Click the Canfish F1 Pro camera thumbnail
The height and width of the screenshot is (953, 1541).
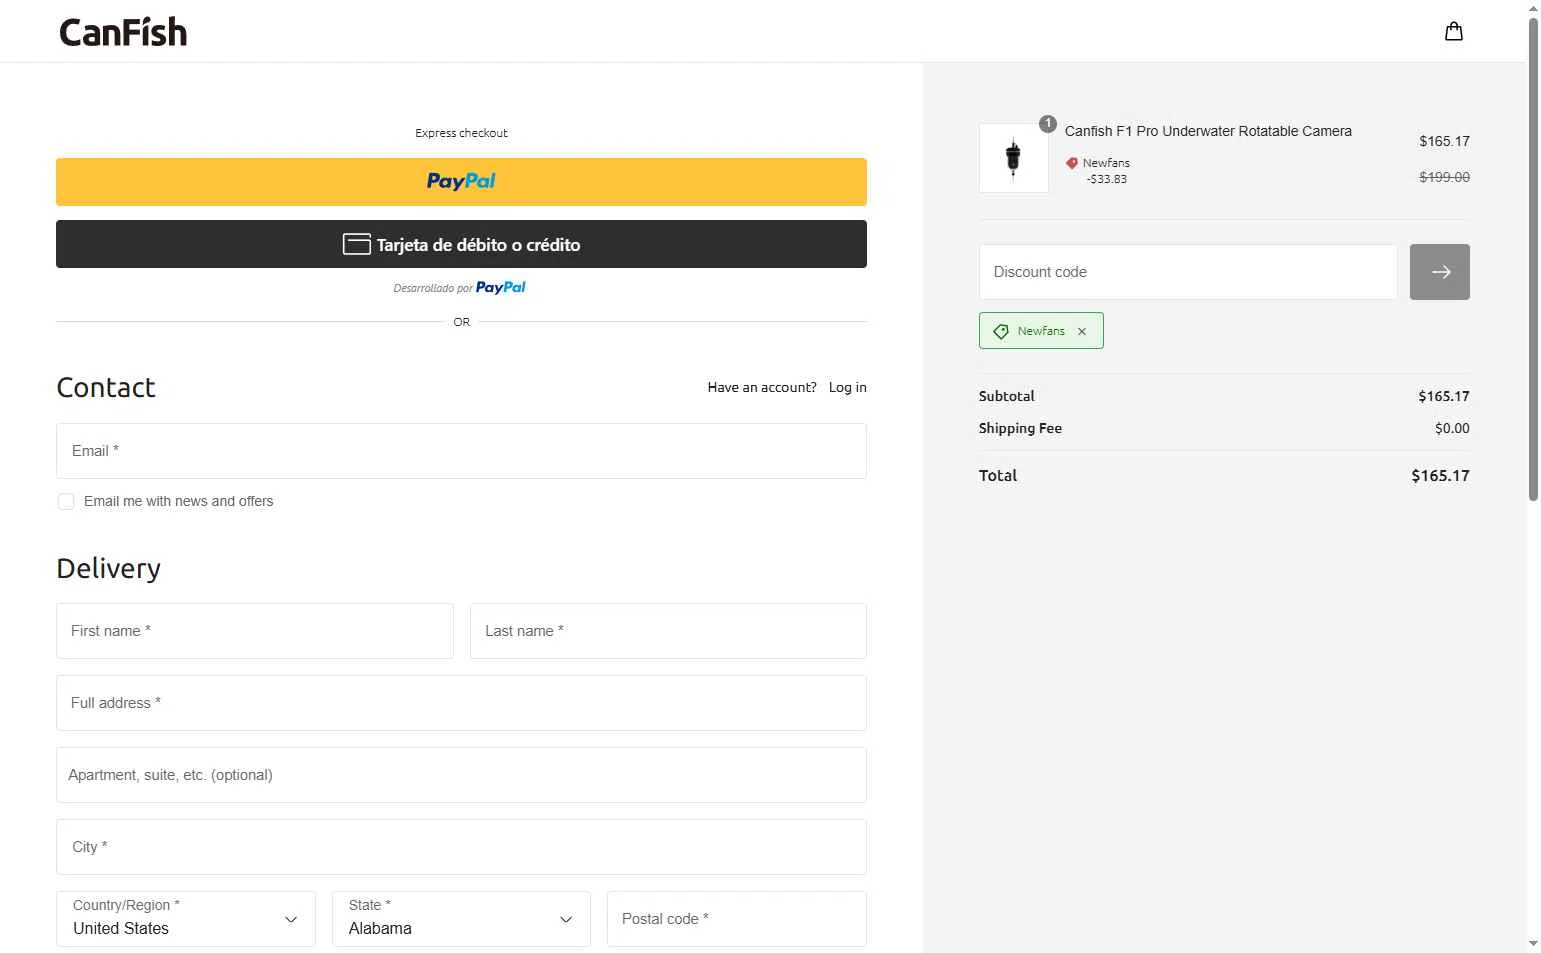coord(1014,158)
